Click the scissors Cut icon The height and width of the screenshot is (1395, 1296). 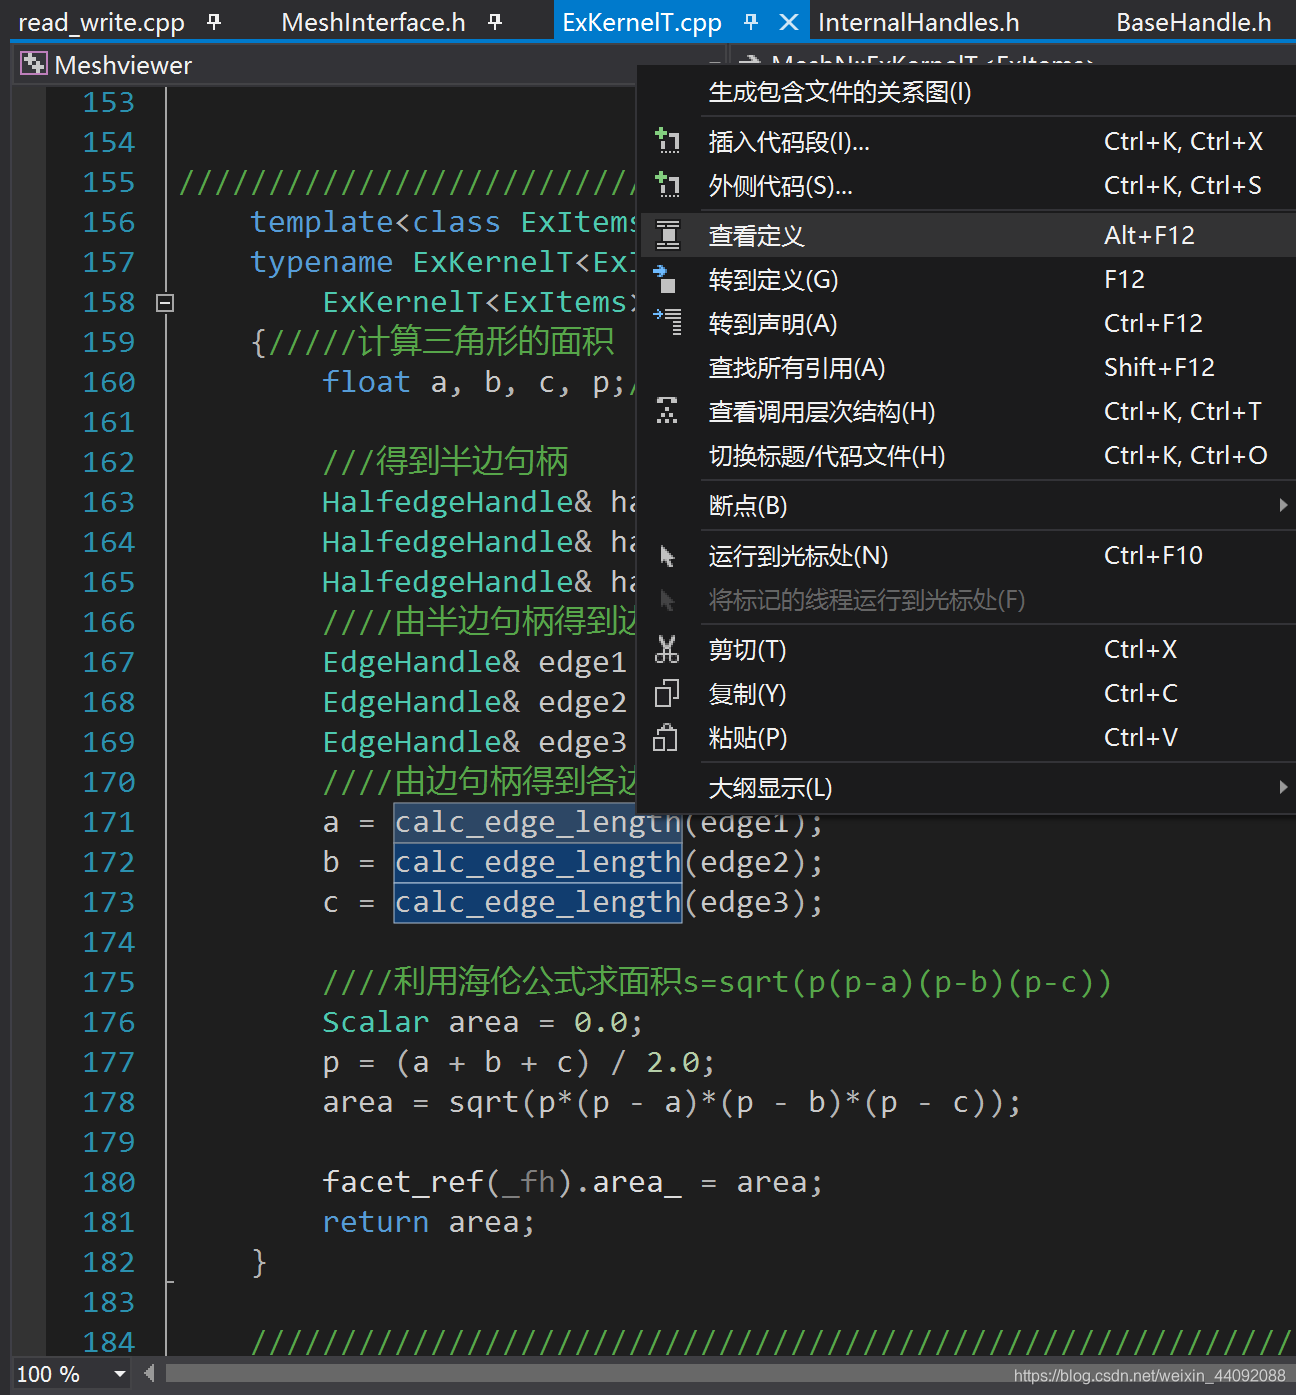[667, 649]
